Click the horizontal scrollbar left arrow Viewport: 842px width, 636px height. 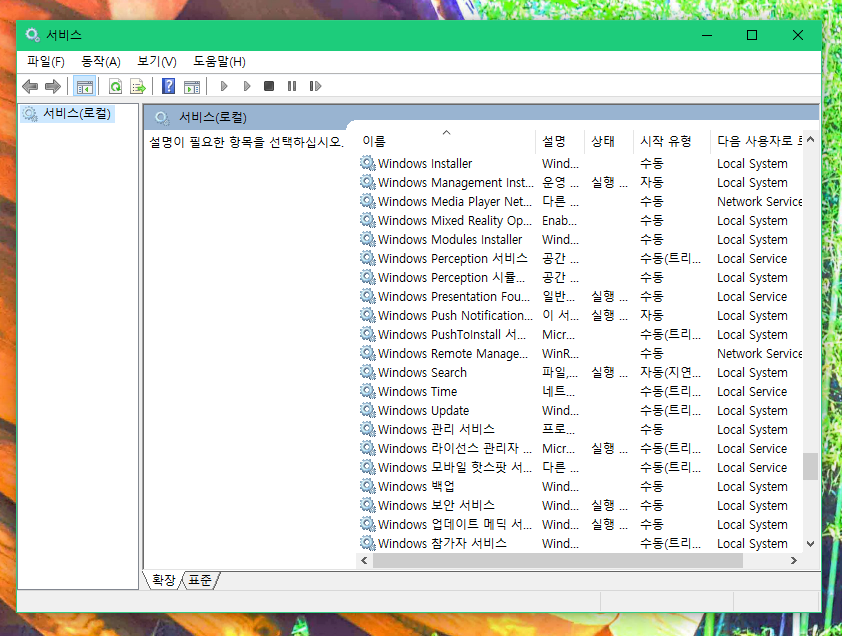[365, 561]
